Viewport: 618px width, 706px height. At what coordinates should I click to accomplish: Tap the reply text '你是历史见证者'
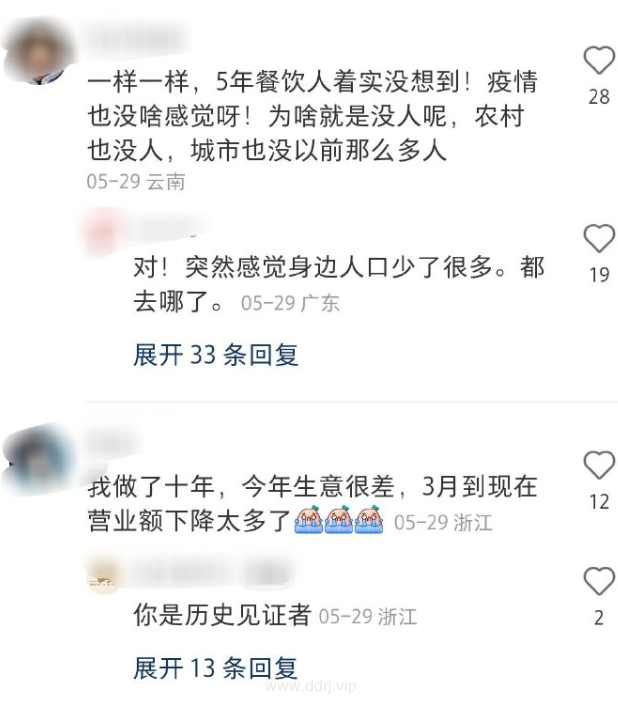click(222, 615)
